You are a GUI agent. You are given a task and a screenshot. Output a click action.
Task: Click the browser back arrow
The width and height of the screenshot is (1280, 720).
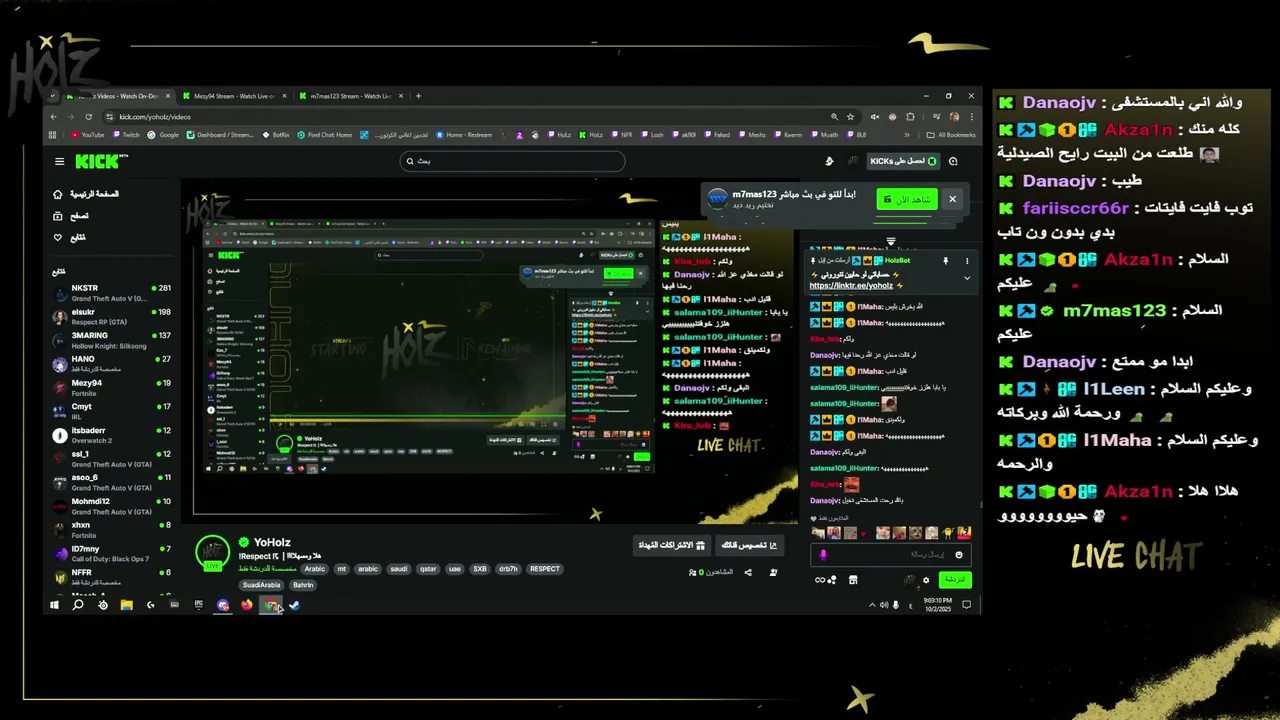[54, 117]
